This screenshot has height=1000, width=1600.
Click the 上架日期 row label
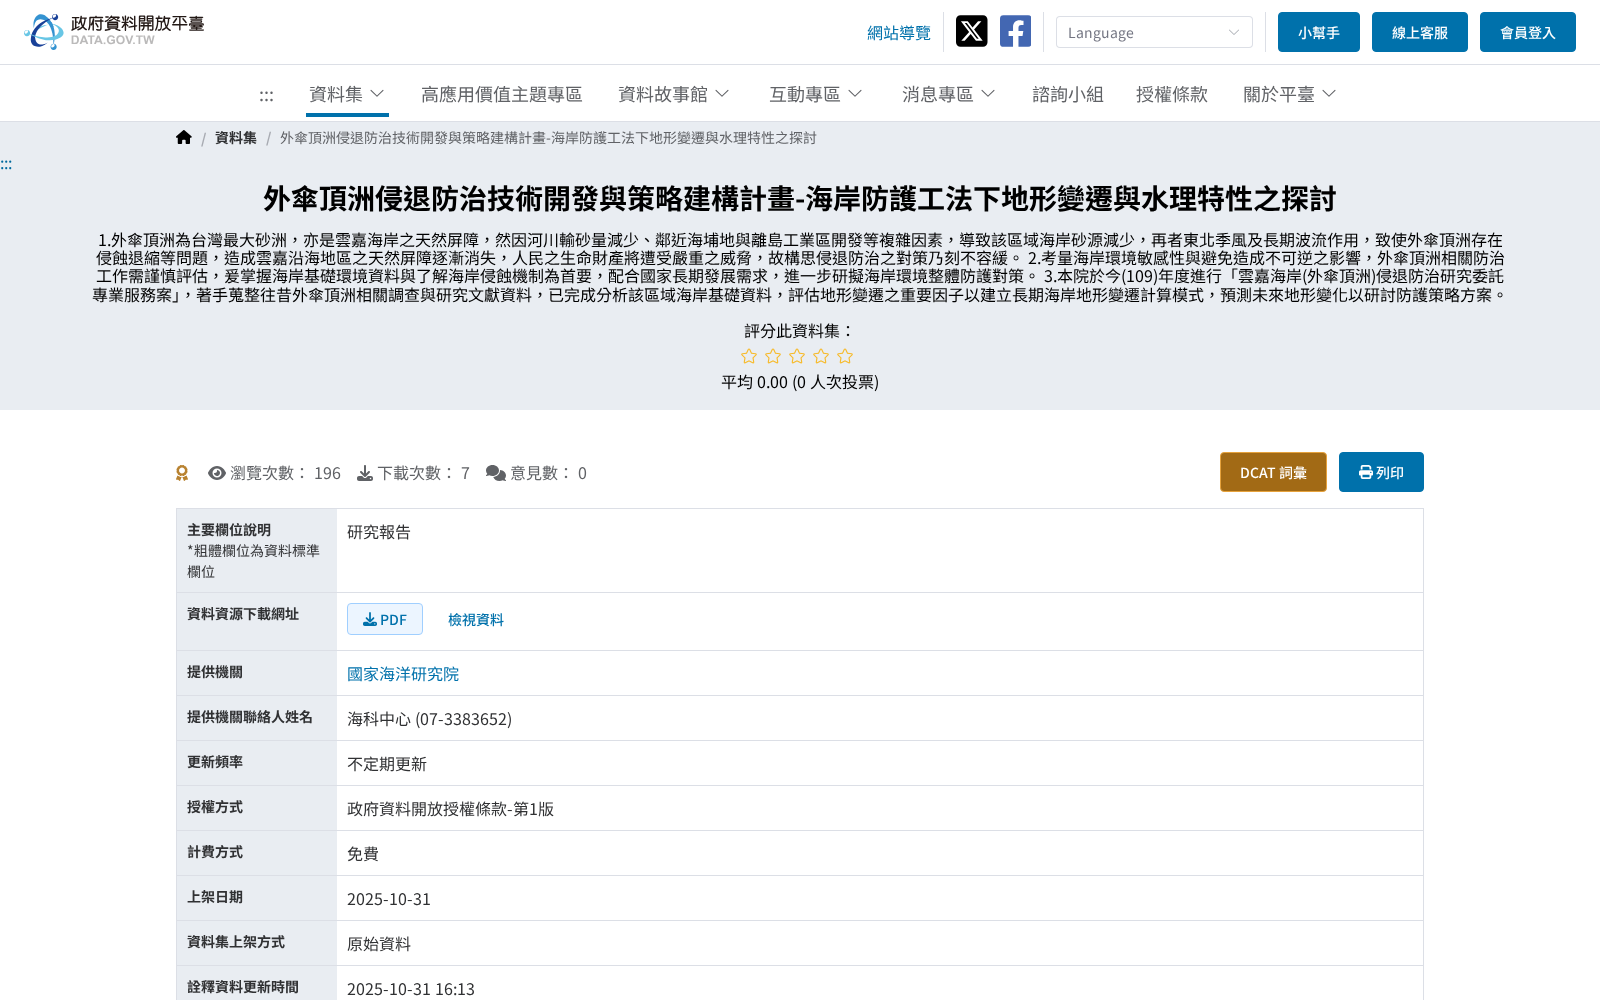[x=215, y=897]
